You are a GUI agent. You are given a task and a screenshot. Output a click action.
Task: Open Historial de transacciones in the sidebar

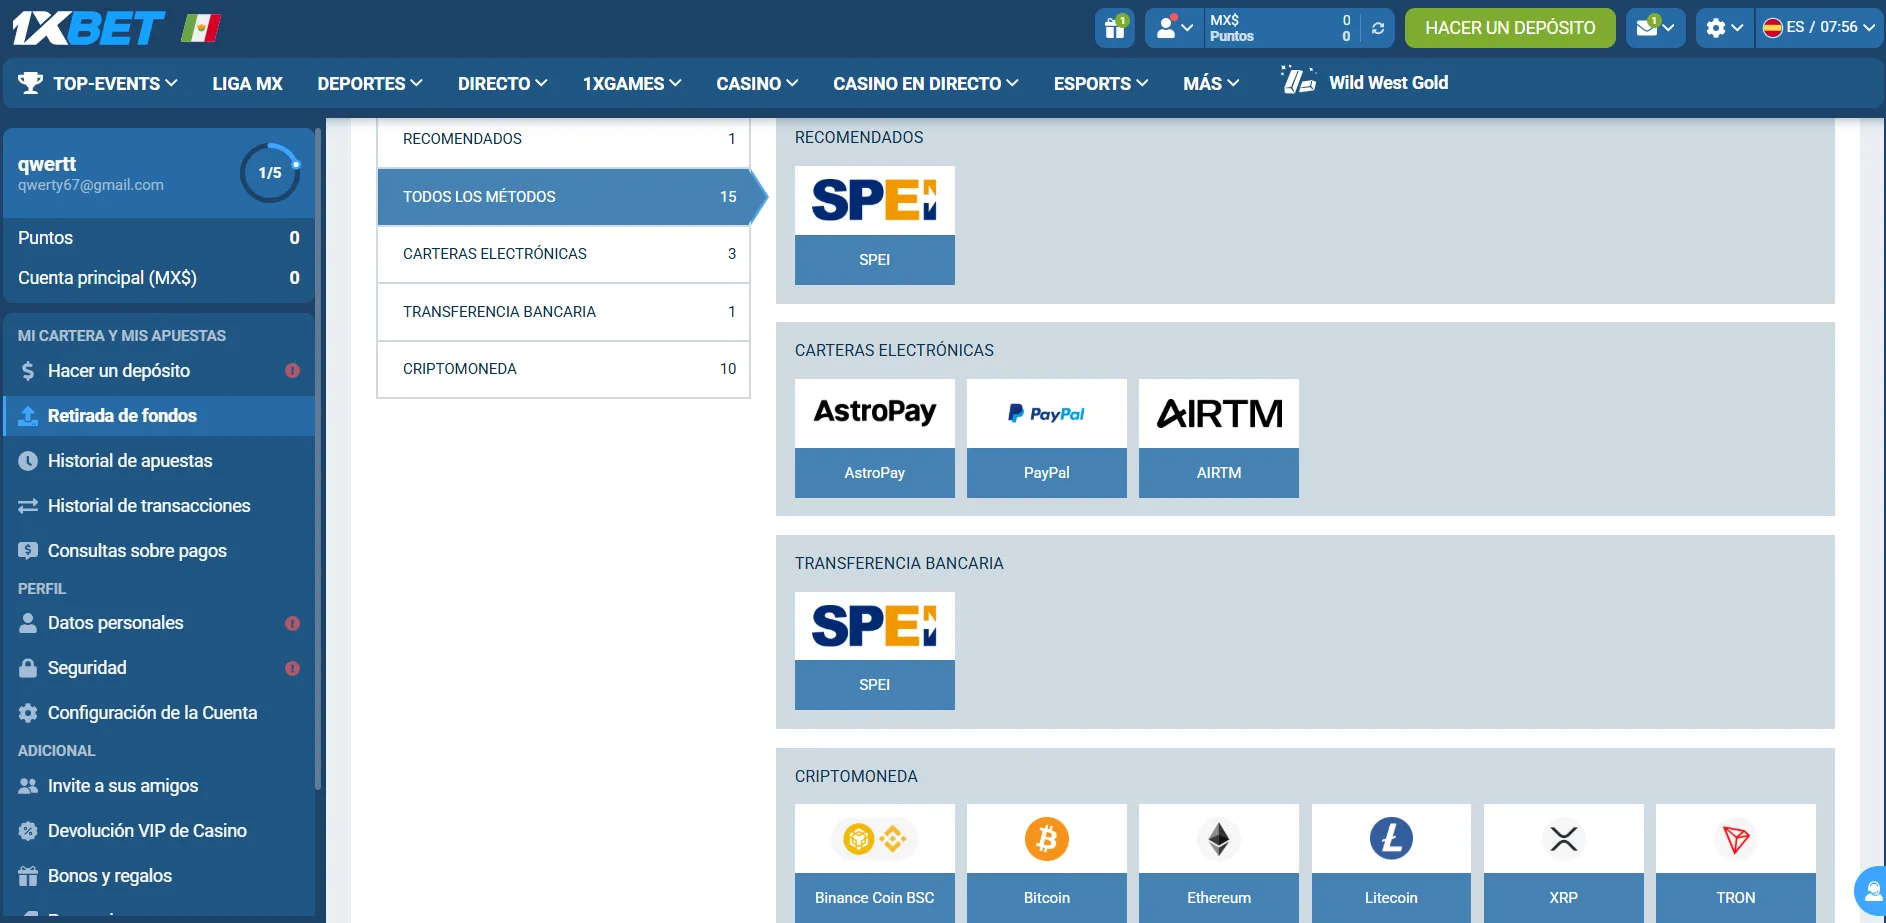tap(149, 506)
